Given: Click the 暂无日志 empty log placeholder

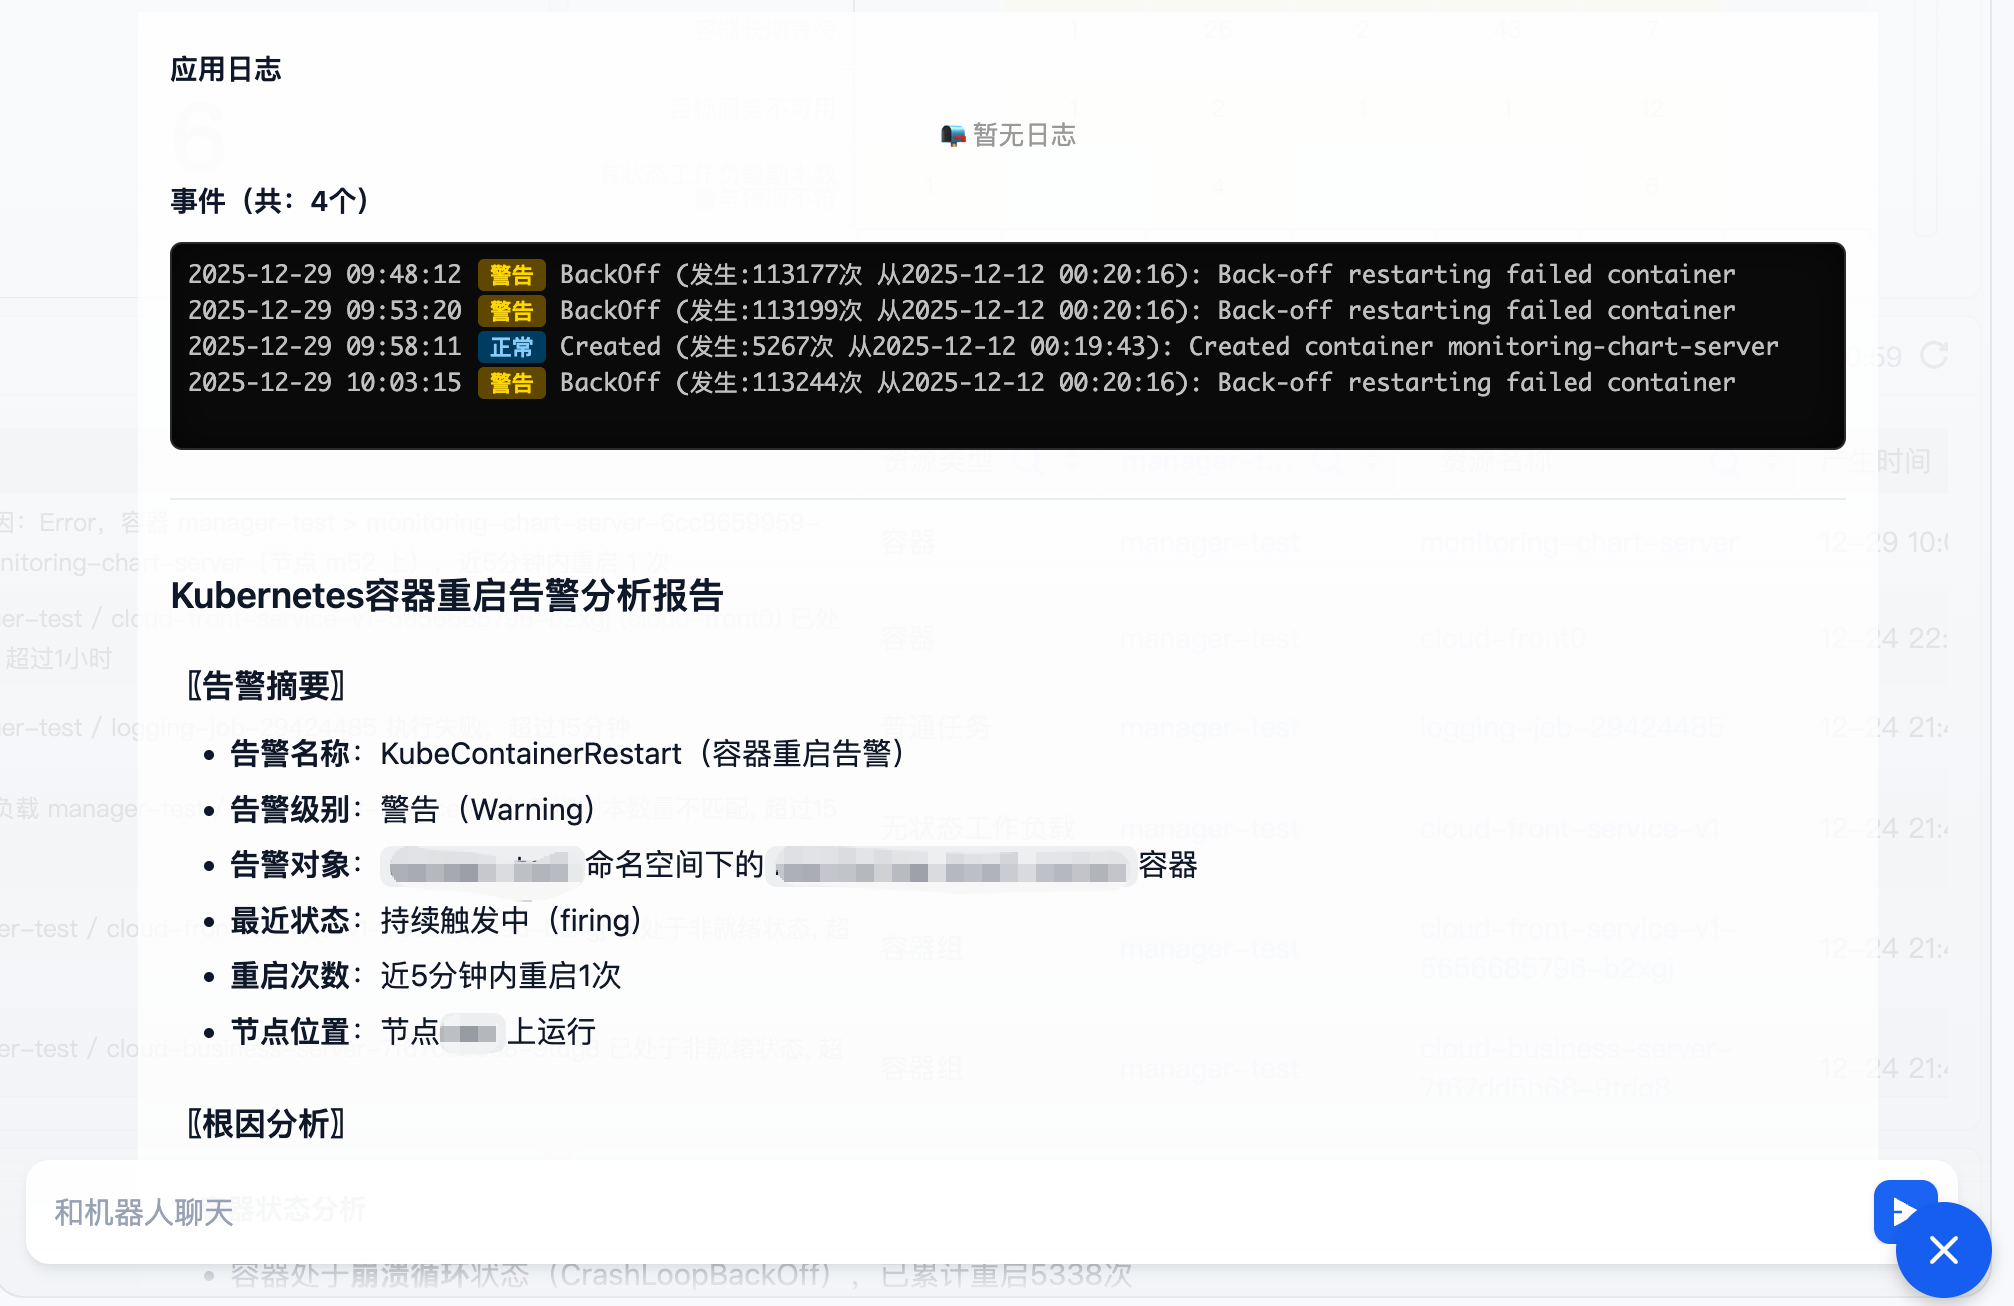Looking at the screenshot, I should pyautogui.click(x=1023, y=135).
